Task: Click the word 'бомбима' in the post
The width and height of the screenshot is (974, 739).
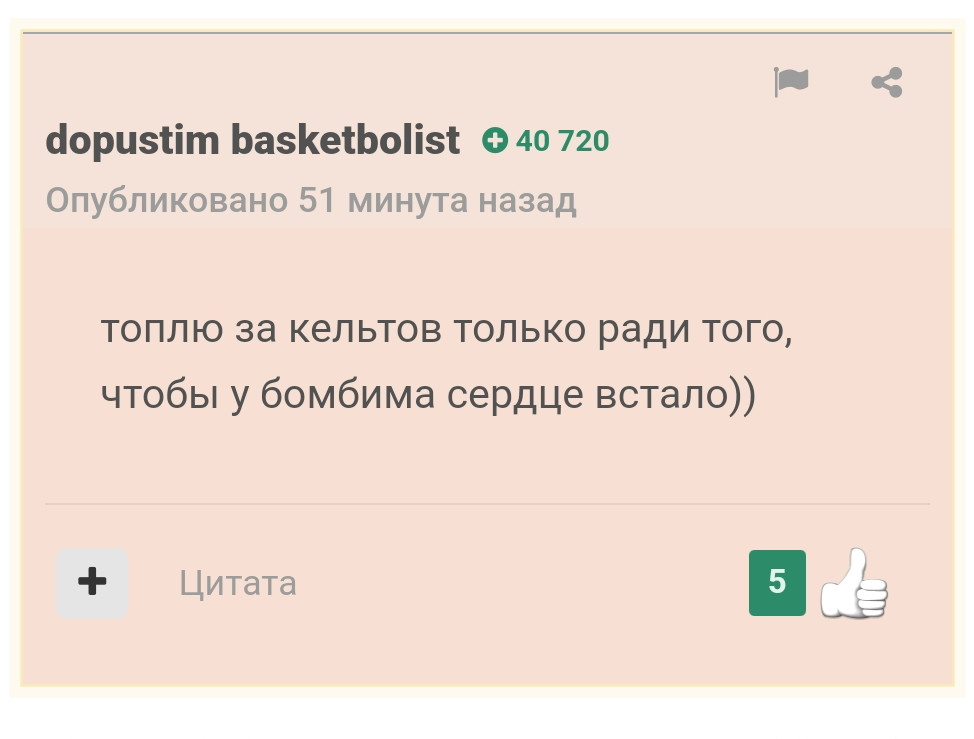Action: (347, 394)
